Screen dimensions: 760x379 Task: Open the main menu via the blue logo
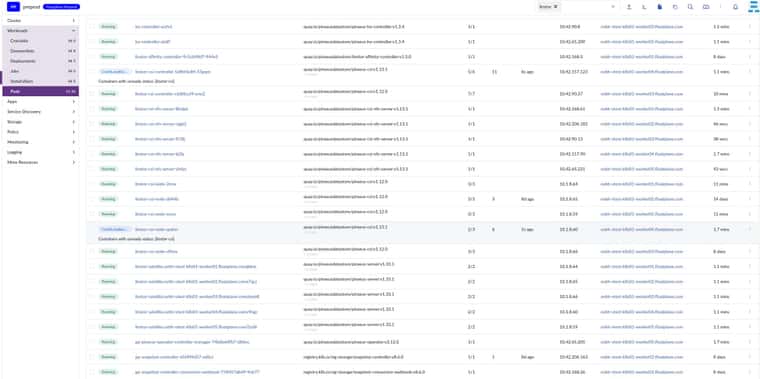tap(13, 7)
